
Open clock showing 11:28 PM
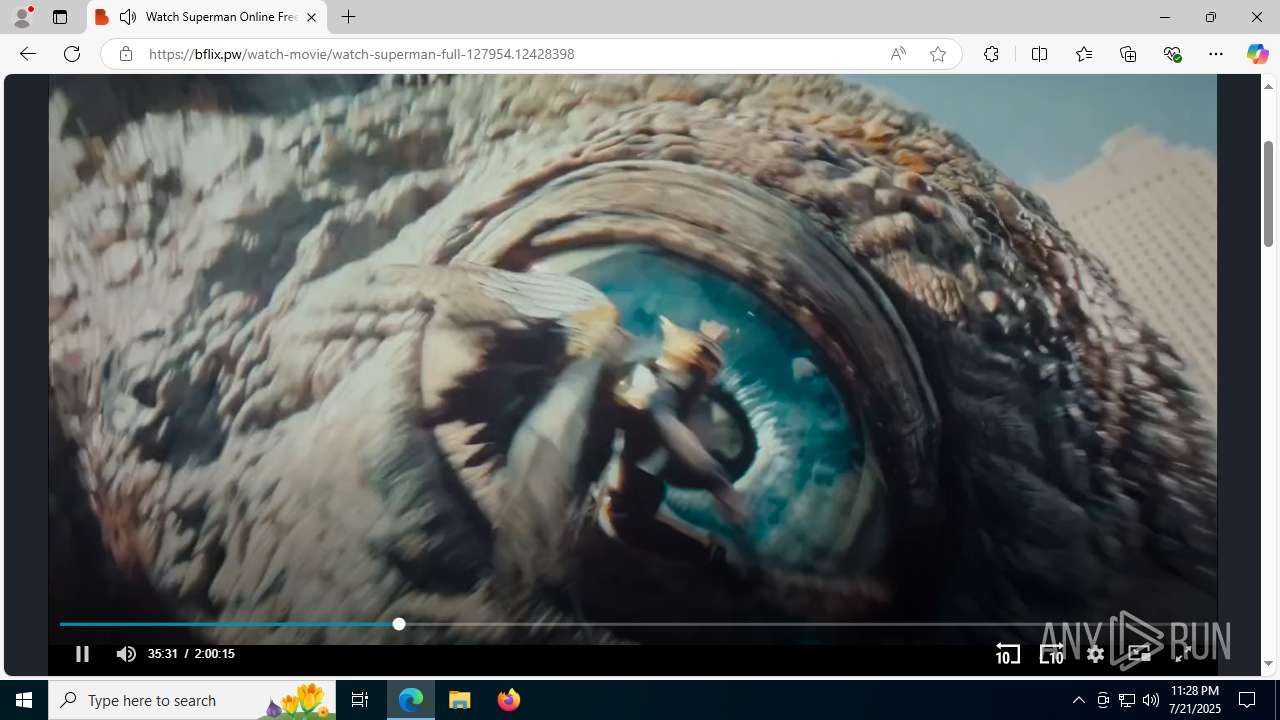pos(1195,700)
